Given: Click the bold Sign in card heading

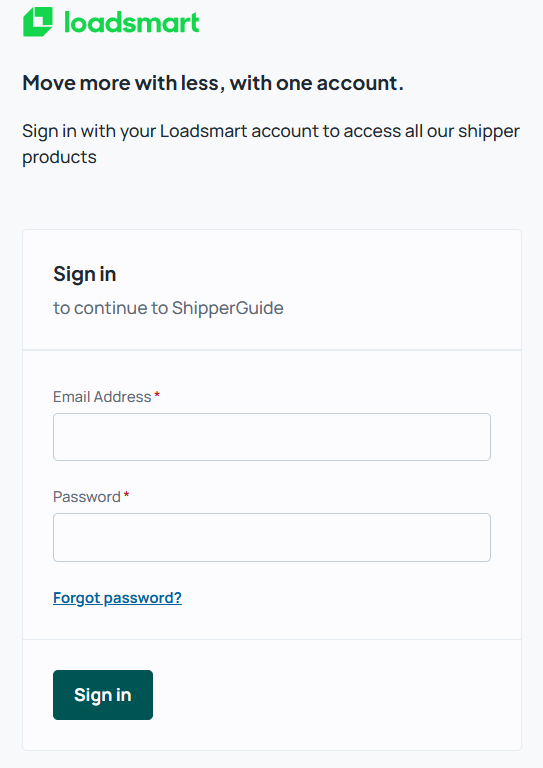Looking at the screenshot, I should [85, 274].
